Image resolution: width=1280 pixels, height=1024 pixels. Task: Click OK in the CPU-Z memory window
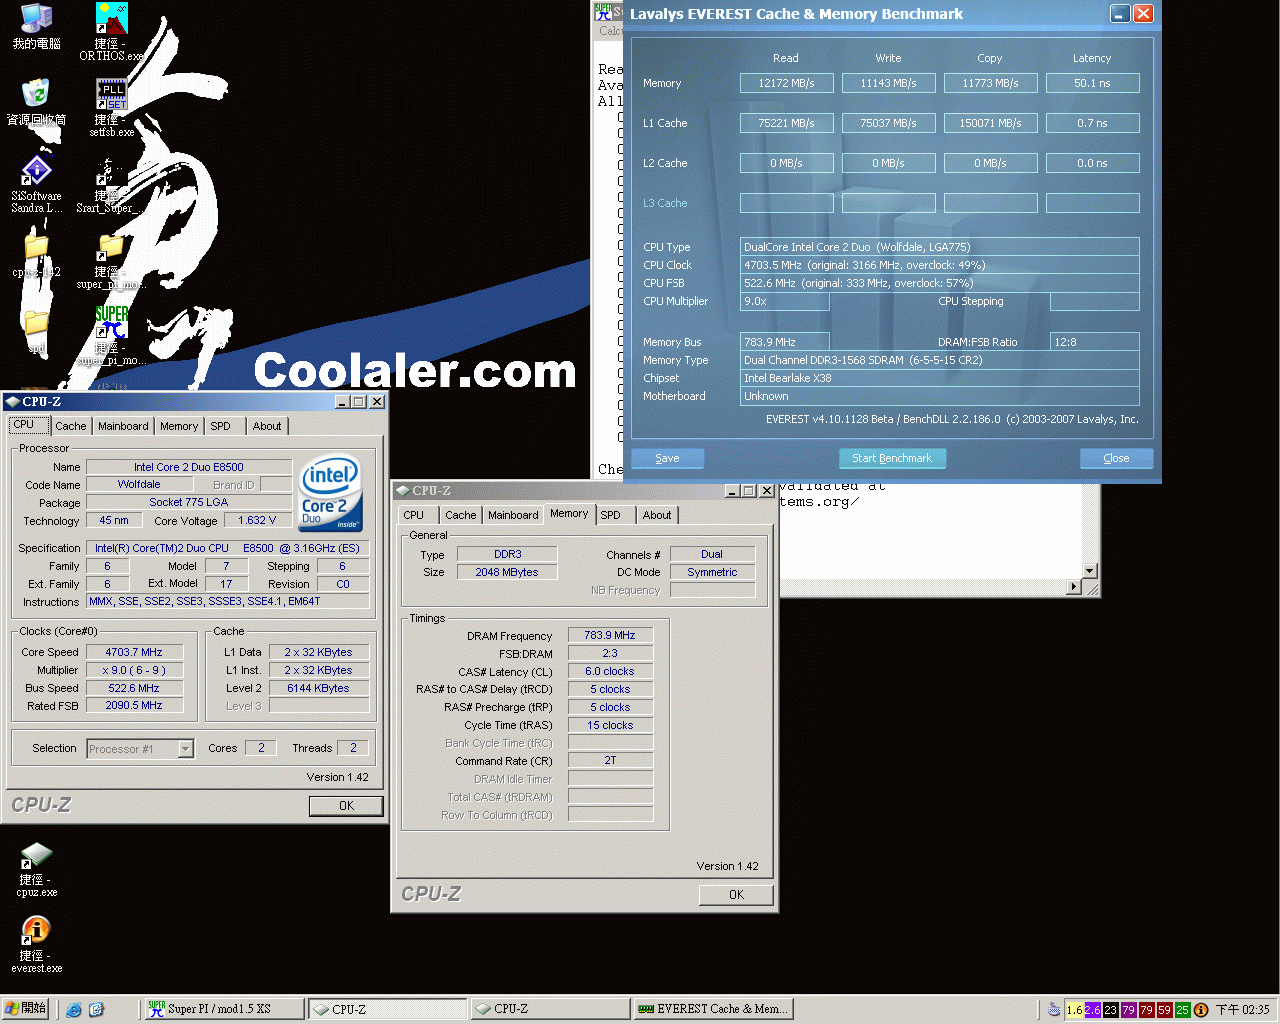(736, 895)
